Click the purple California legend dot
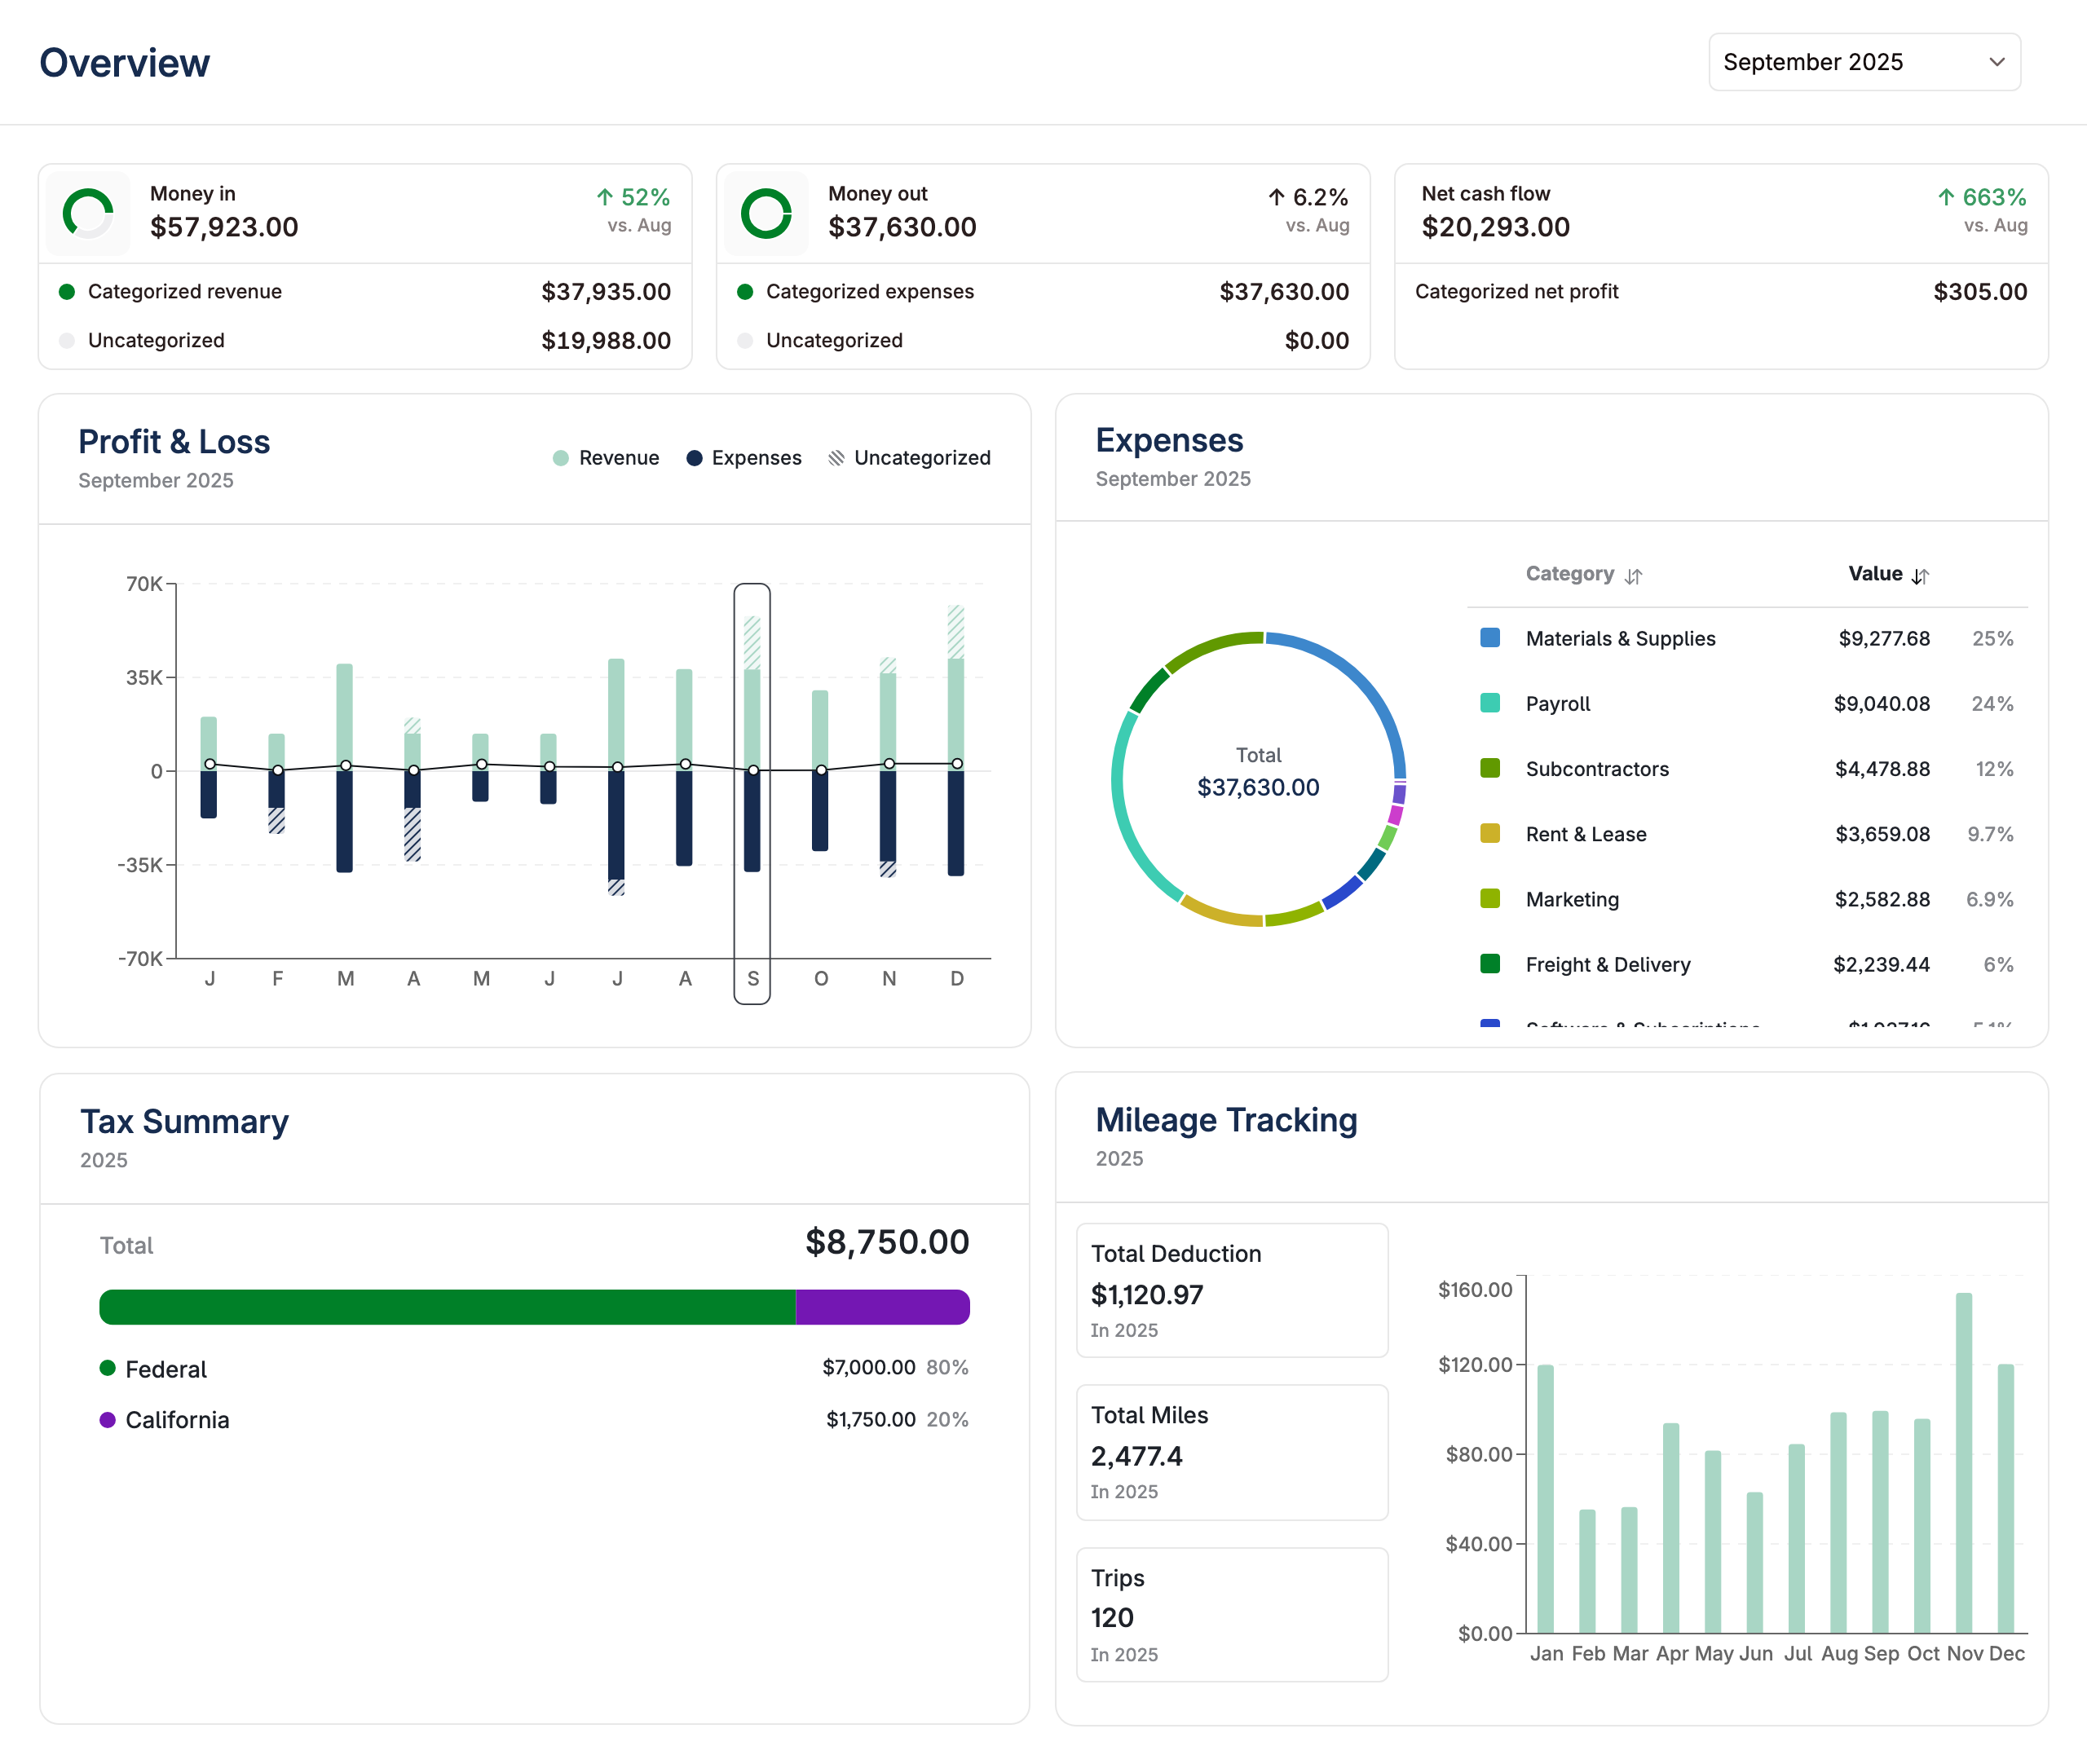The height and width of the screenshot is (1764, 2087). [x=108, y=1420]
